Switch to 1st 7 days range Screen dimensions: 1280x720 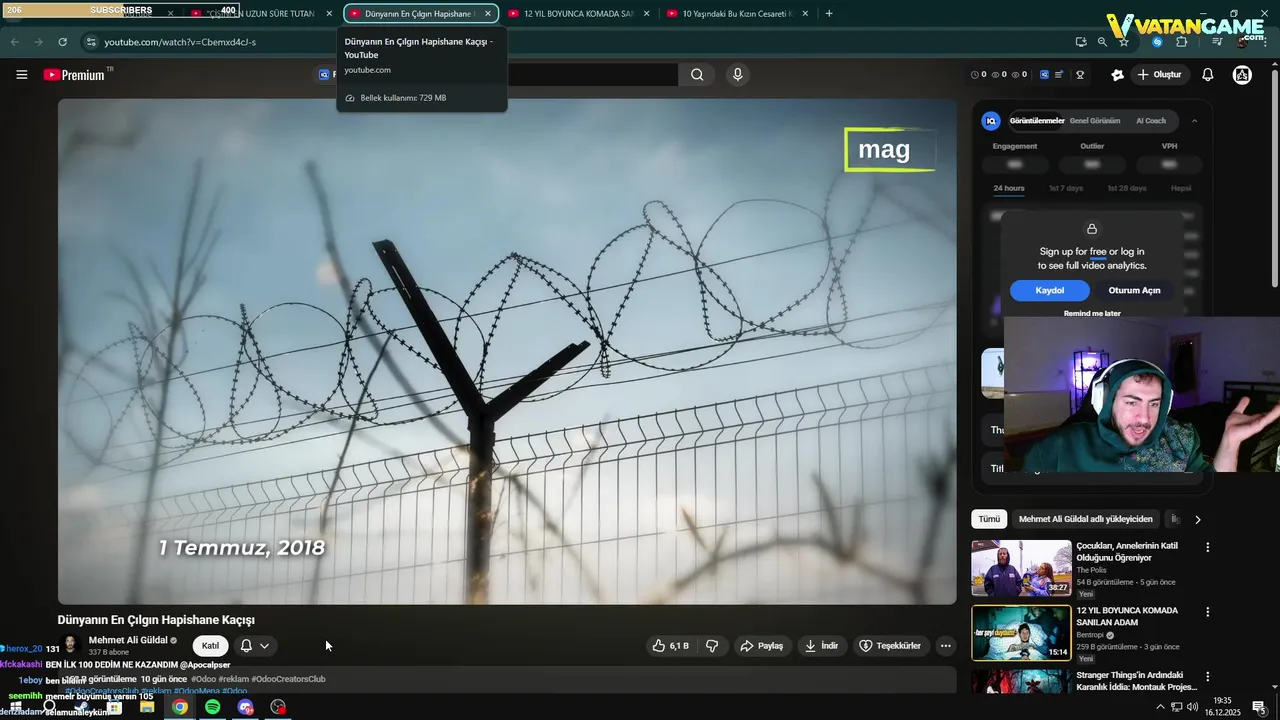[x=1066, y=188]
